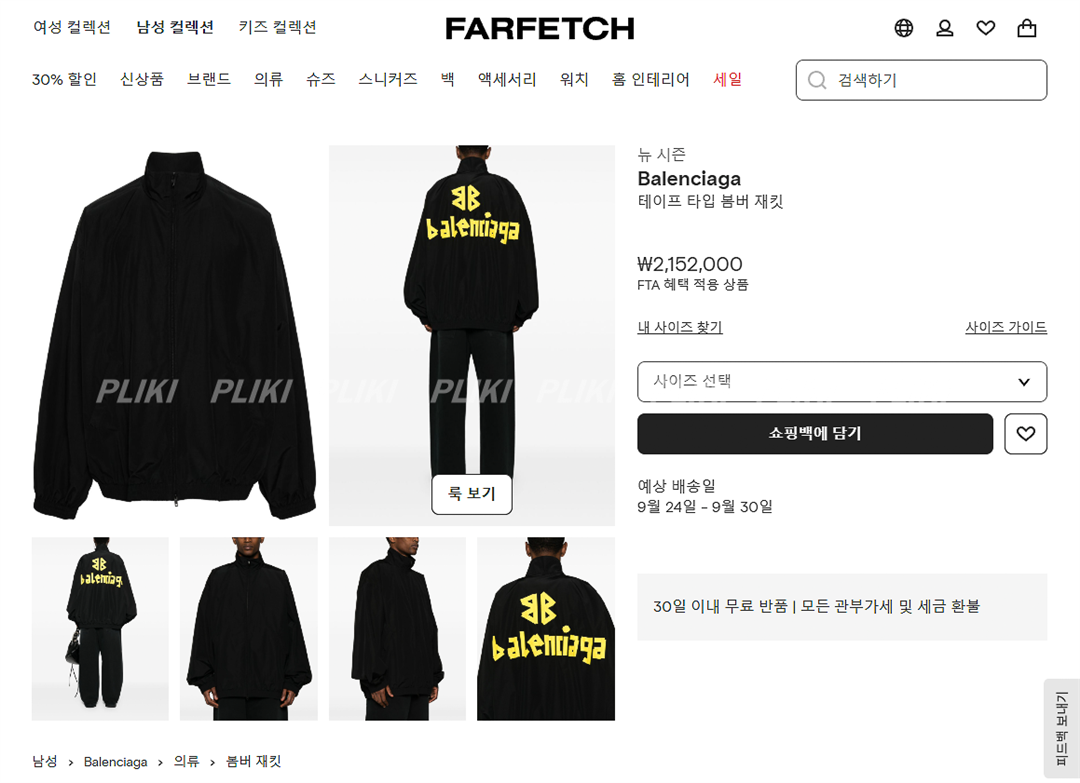Switch to the 키즈 컬렉션 tab
Viewport: 1080px width, 783px height.
[x=278, y=27]
